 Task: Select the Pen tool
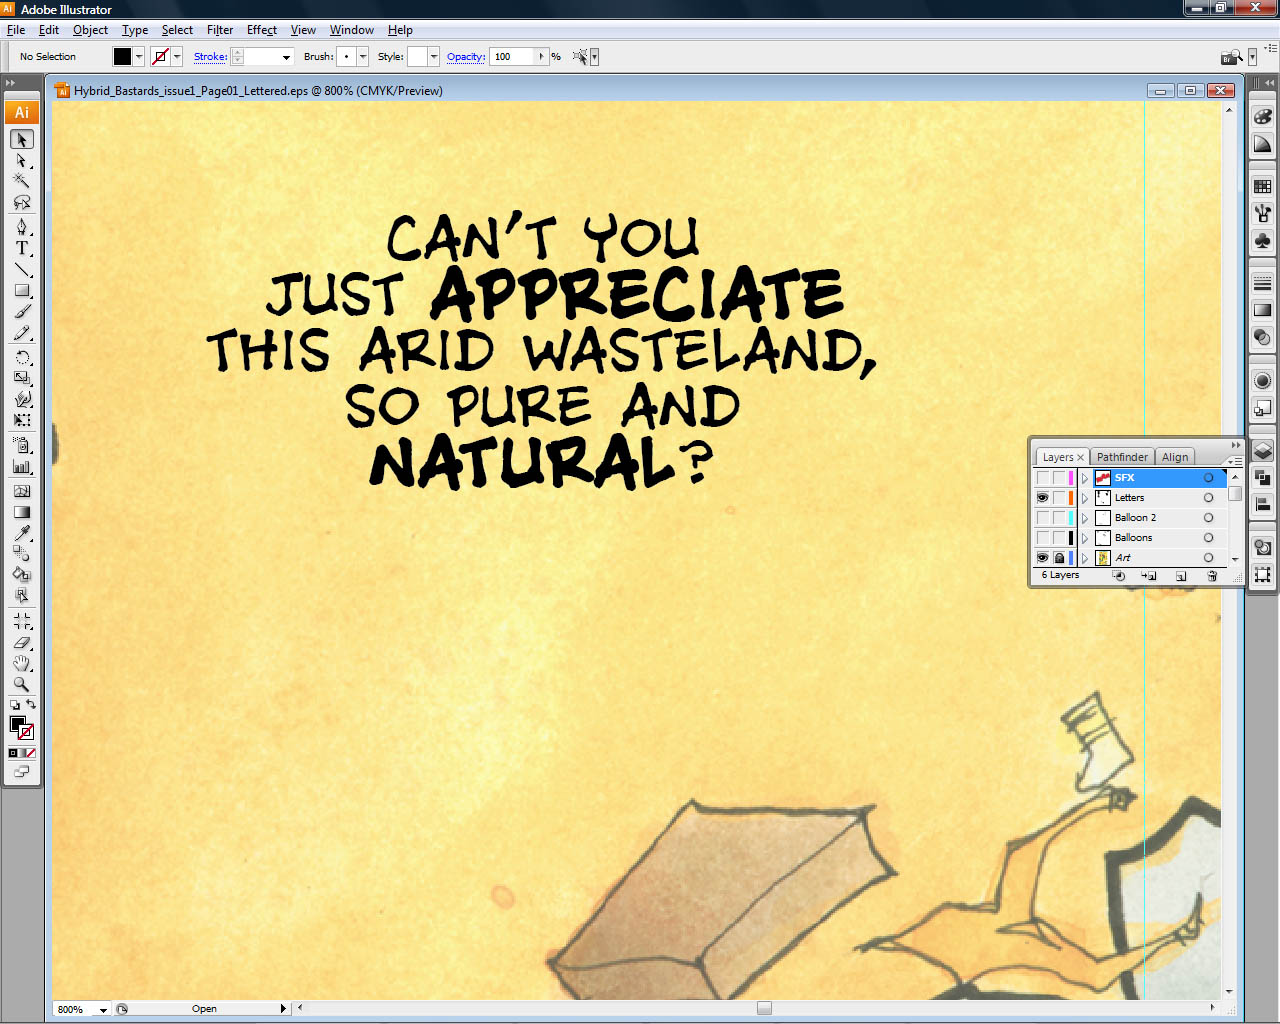pos(22,227)
